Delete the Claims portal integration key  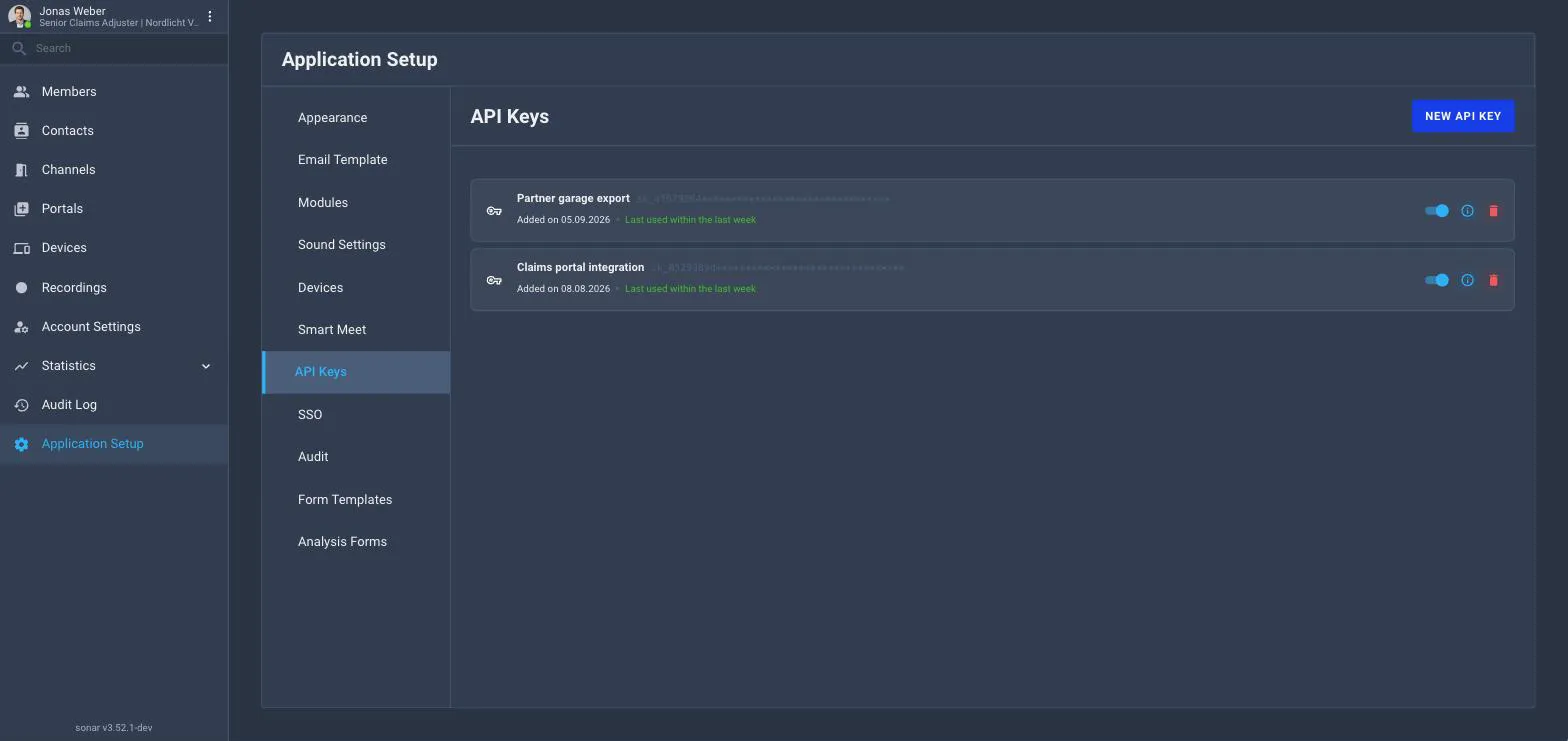1493,280
